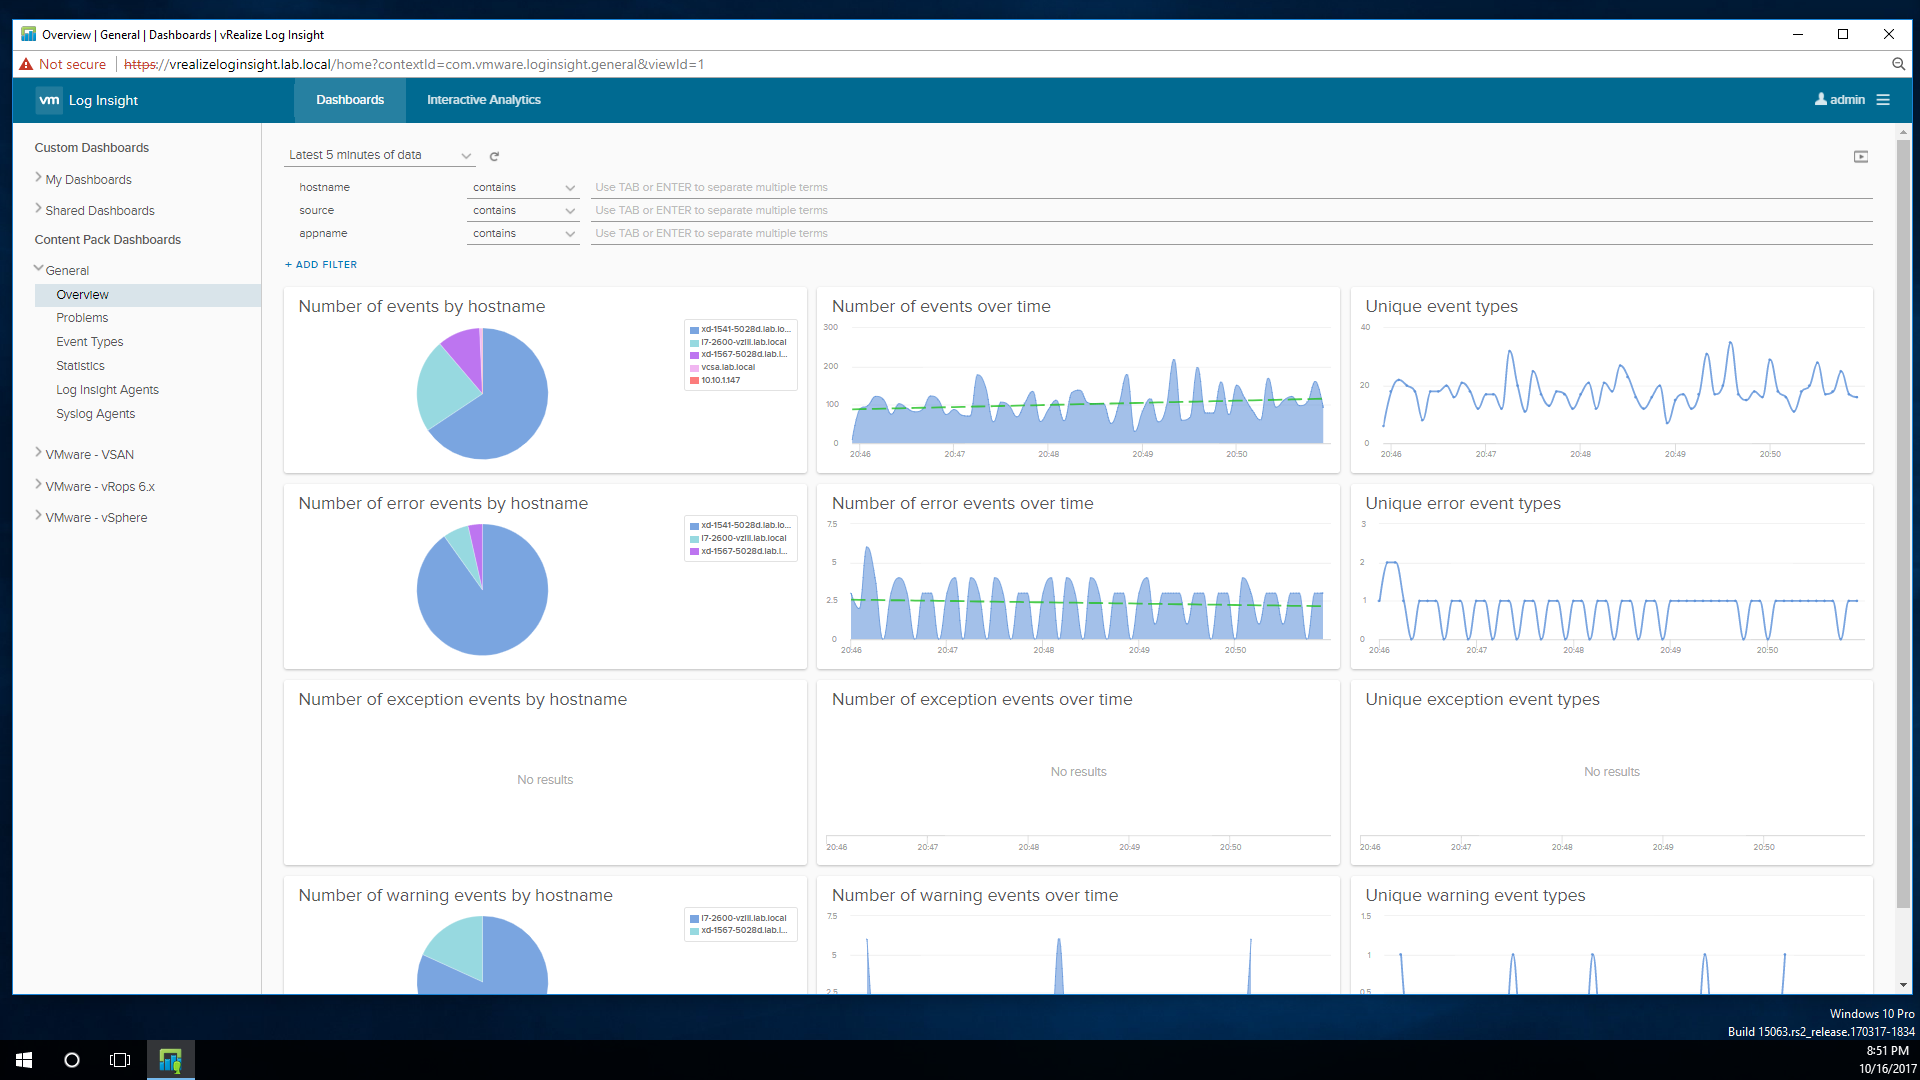The width and height of the screenshot is (1920, 1080).
Task: Click Content Pack Dashboards heading
Action: pyautogui.click(x=108, y=240)
